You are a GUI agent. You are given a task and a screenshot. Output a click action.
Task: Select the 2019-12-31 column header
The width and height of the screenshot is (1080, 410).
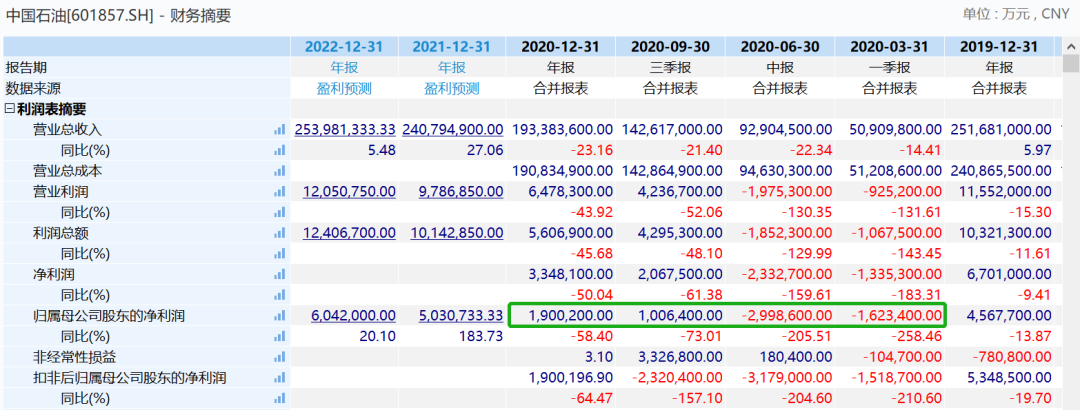(999, 47)
